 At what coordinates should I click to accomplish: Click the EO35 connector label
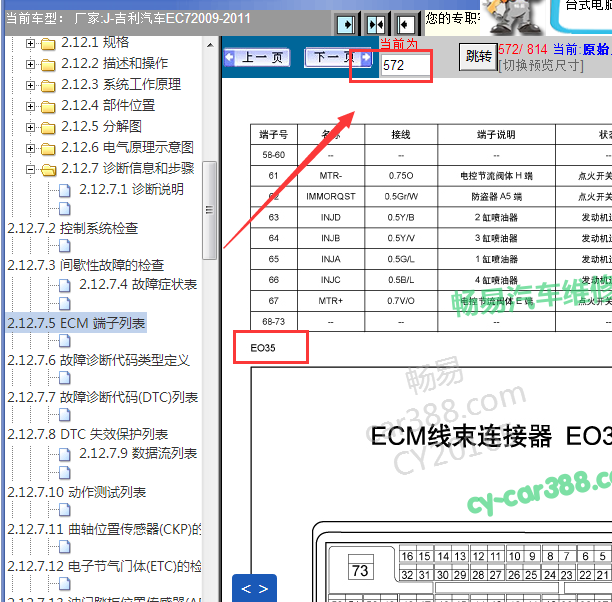263,348
